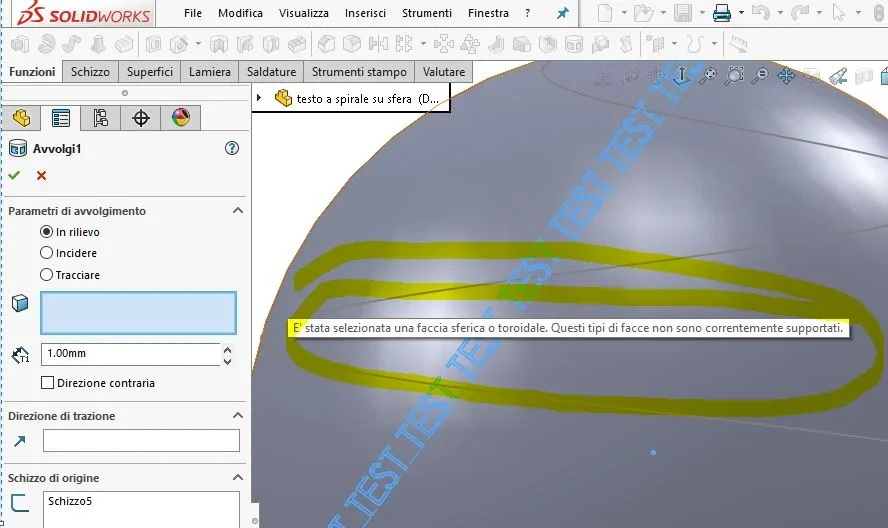888x528 pixels.
Task: Switch to the Lamiera tab
Action: point(210,72)
